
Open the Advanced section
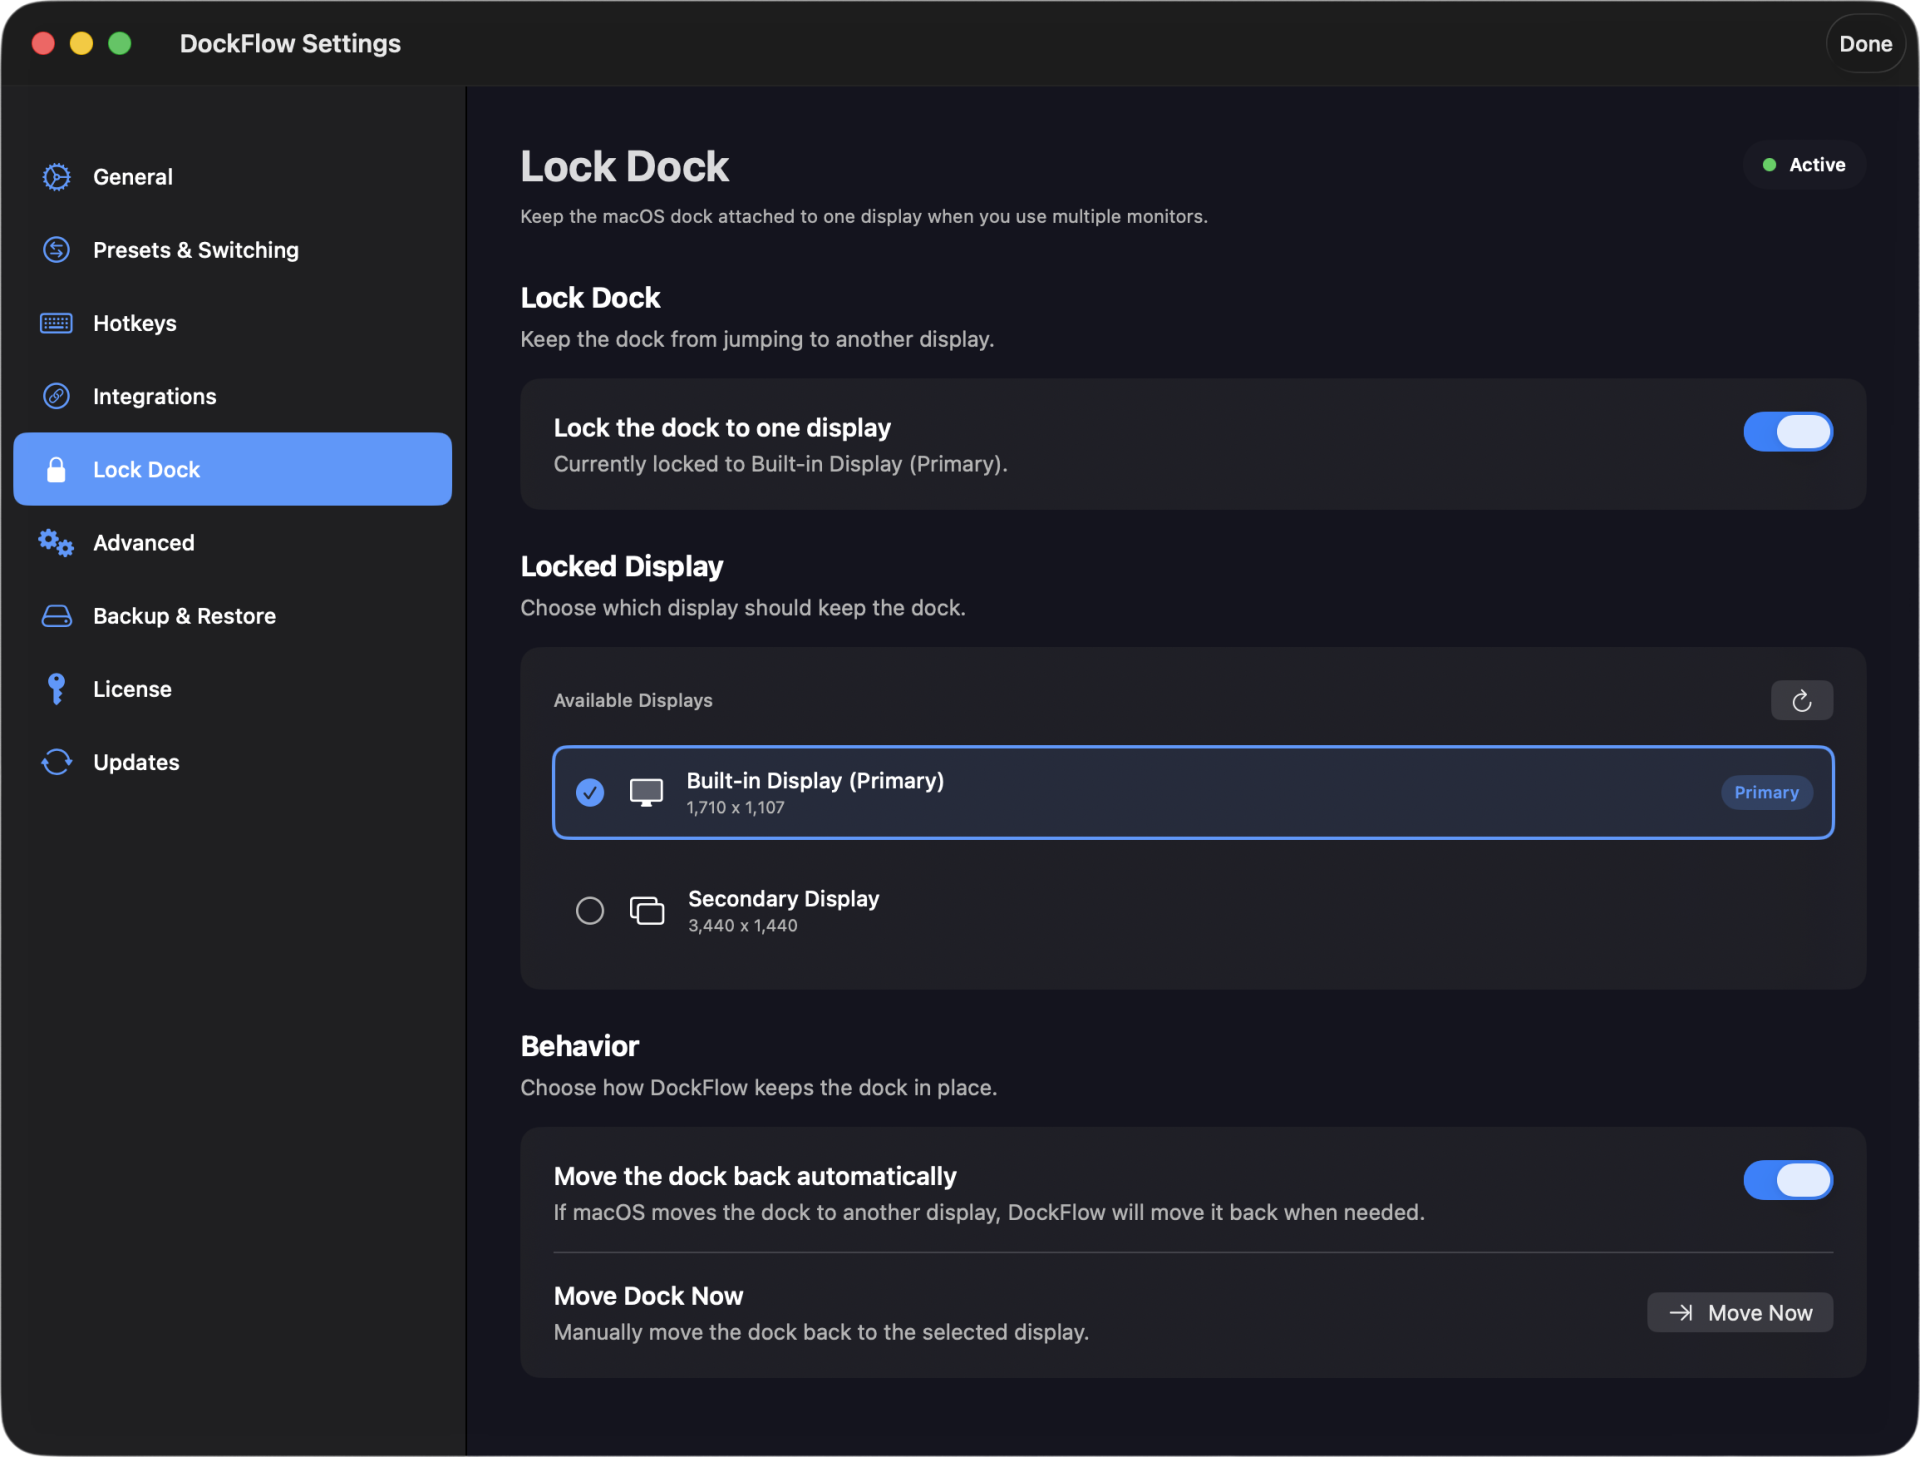[232, 543]
